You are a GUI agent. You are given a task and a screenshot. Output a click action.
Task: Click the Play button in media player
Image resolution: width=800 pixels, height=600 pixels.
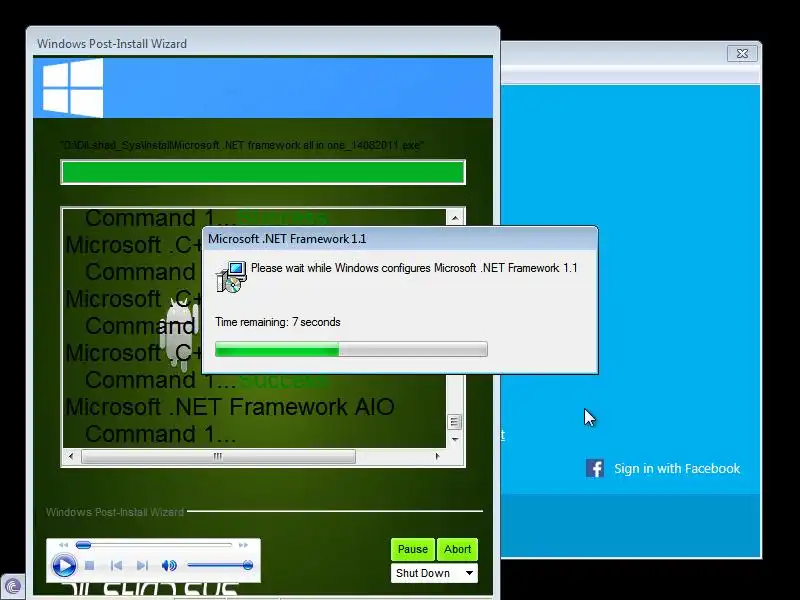(64, 565)
